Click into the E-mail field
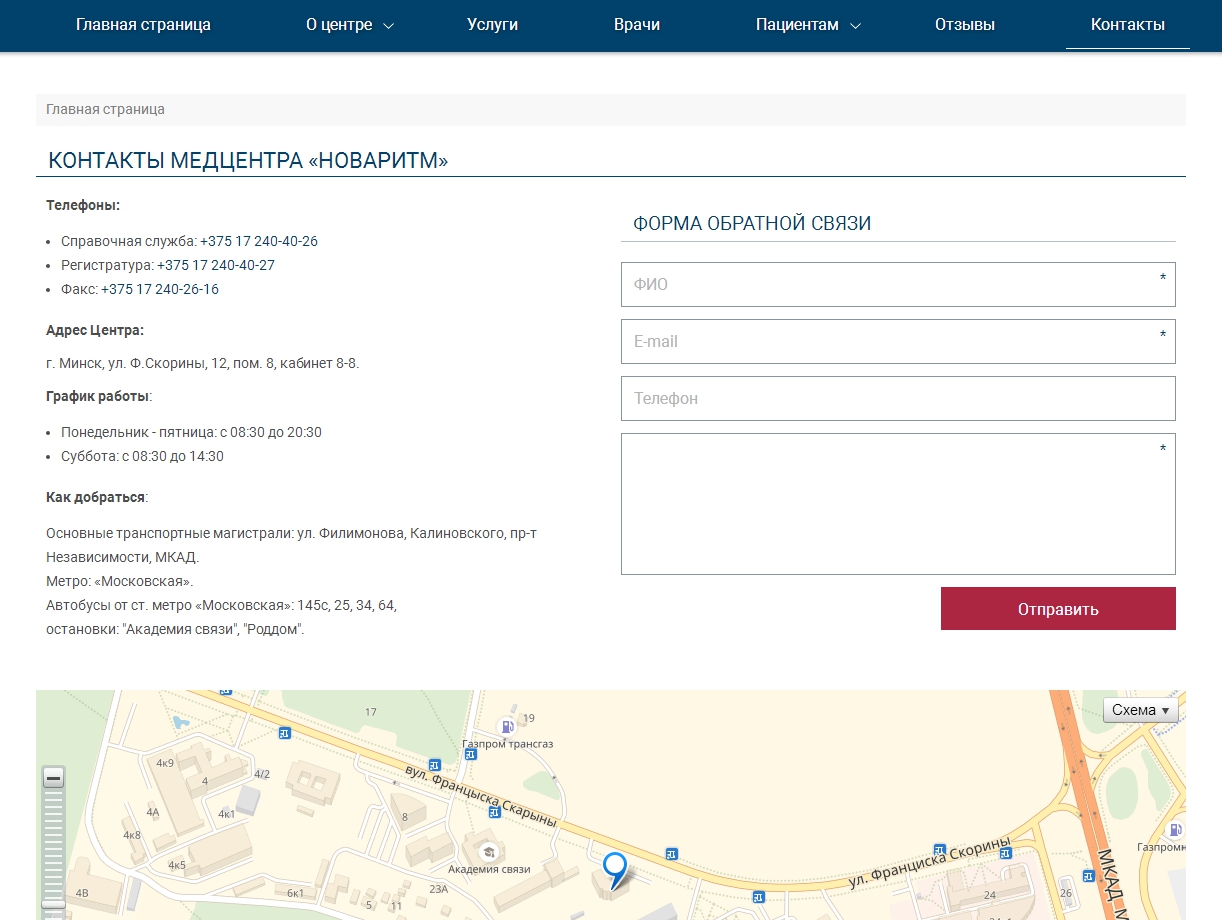Image resolution: width=1222 pixels, height=920 pixels. [x=897, y=341]
